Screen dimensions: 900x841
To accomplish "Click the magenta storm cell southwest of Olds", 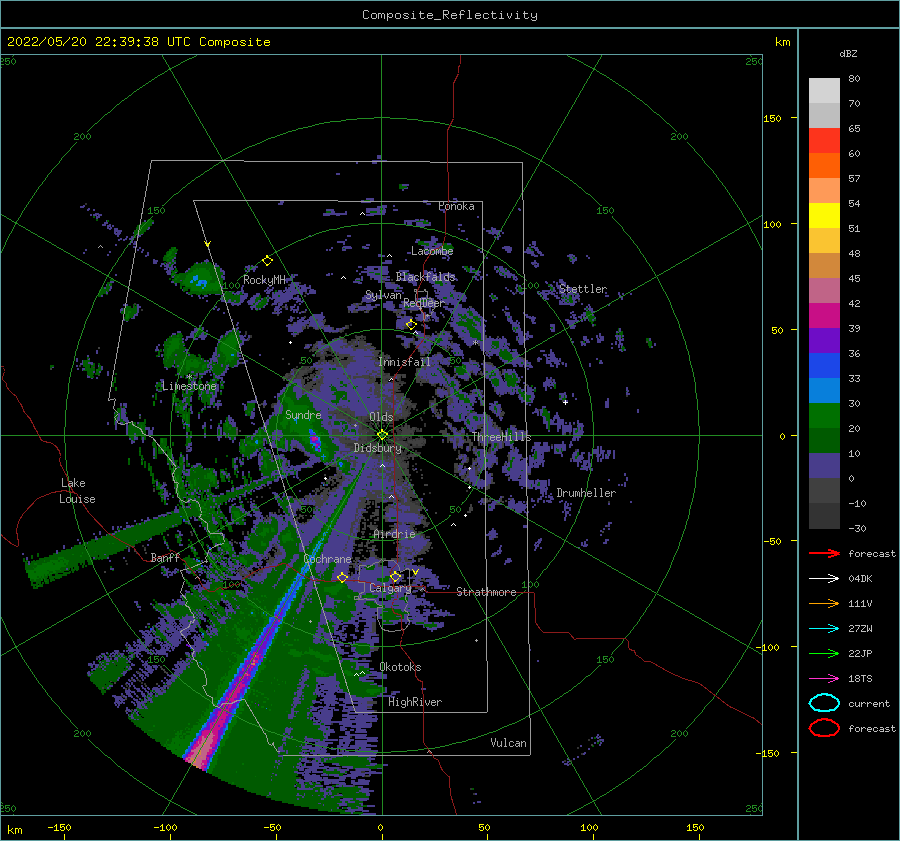I will pos(315,441).
